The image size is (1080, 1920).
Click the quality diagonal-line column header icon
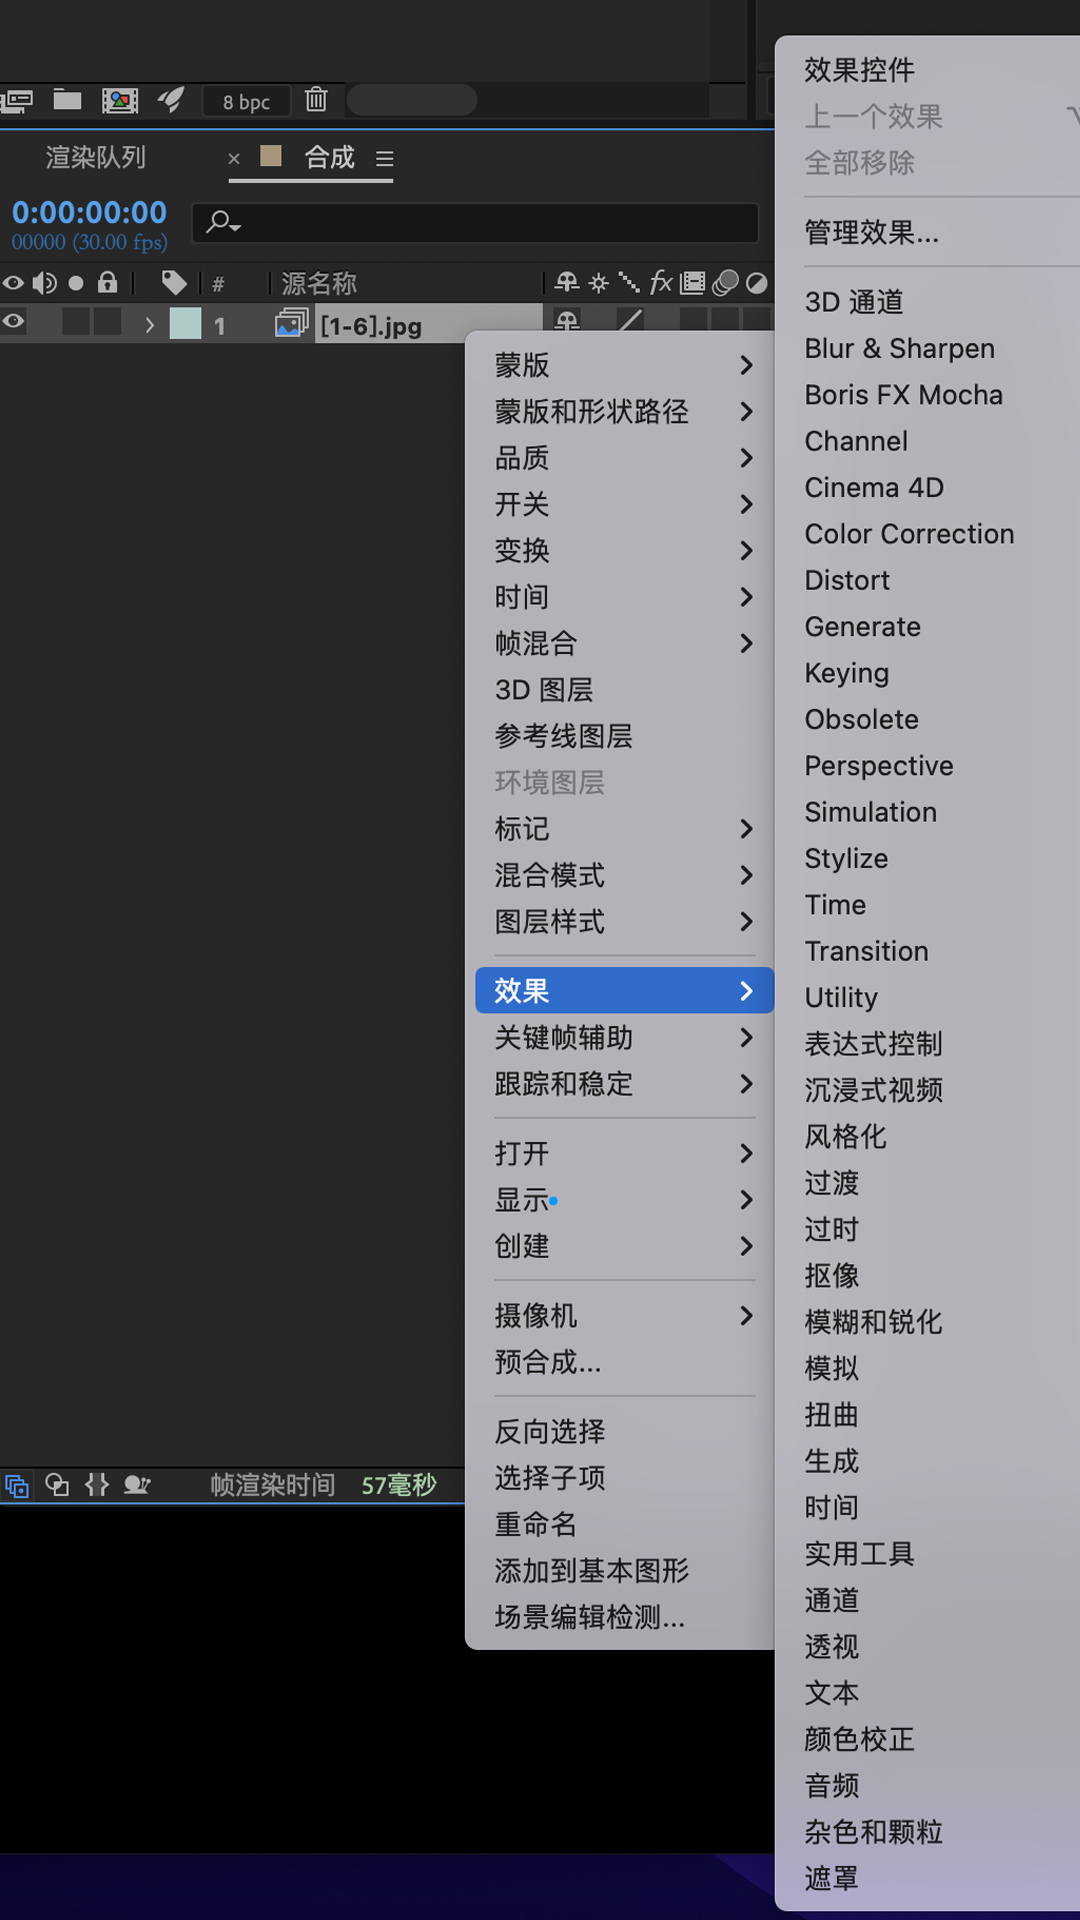point(629,283)
